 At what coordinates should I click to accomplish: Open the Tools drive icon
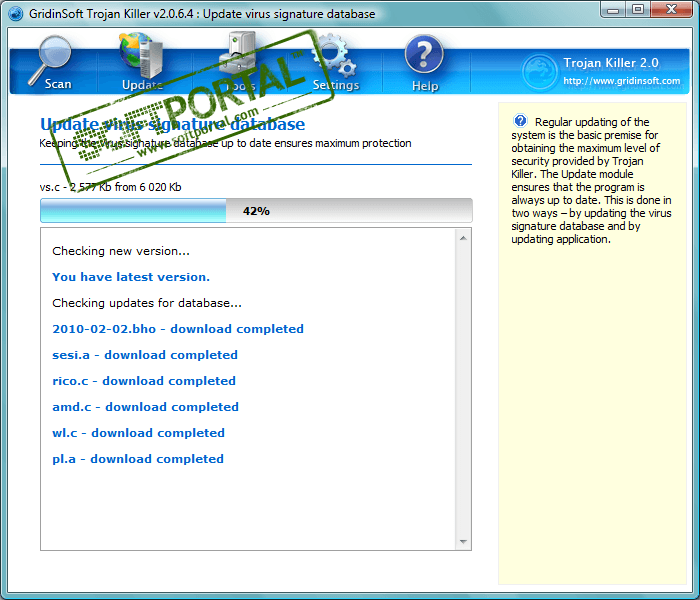[238, 54]
